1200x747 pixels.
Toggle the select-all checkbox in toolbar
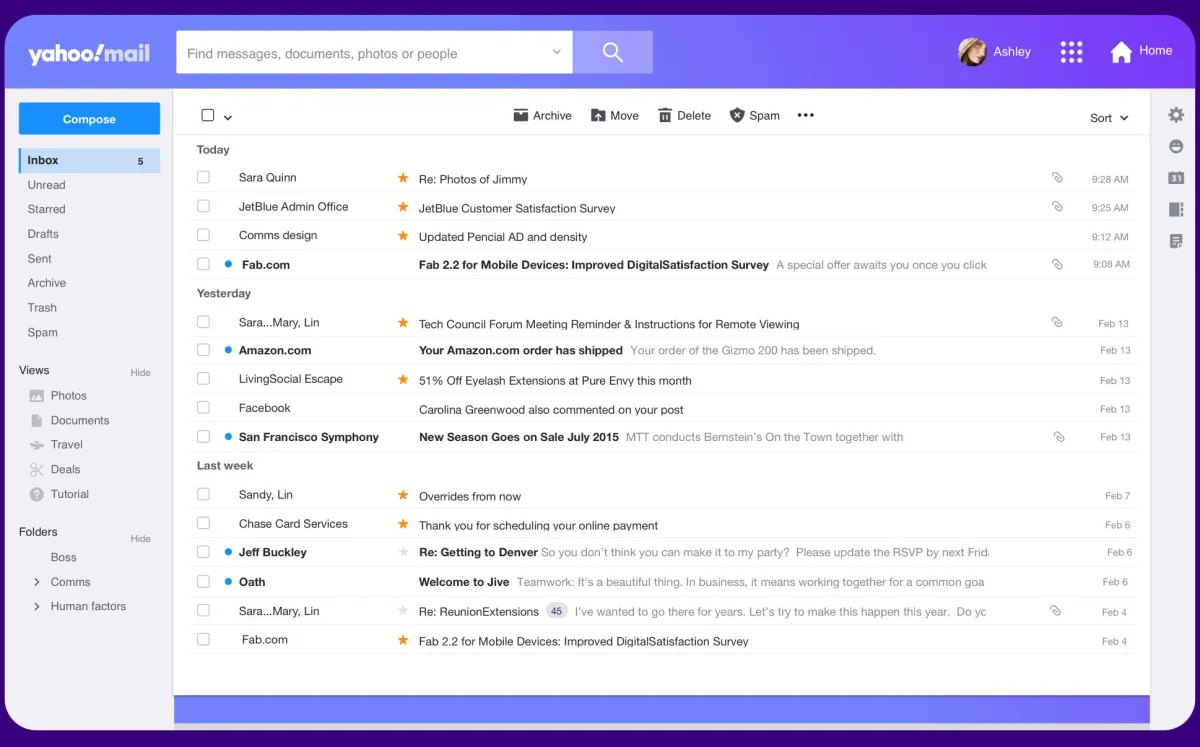point(208,115)
